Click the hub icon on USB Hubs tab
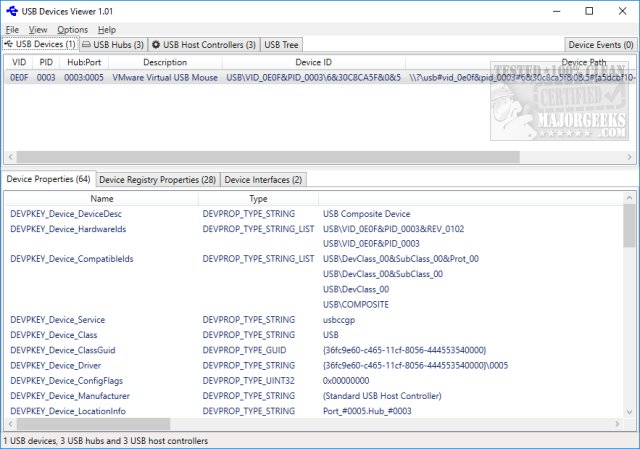This screenshot has width=640, height=449. pos(87,45)
